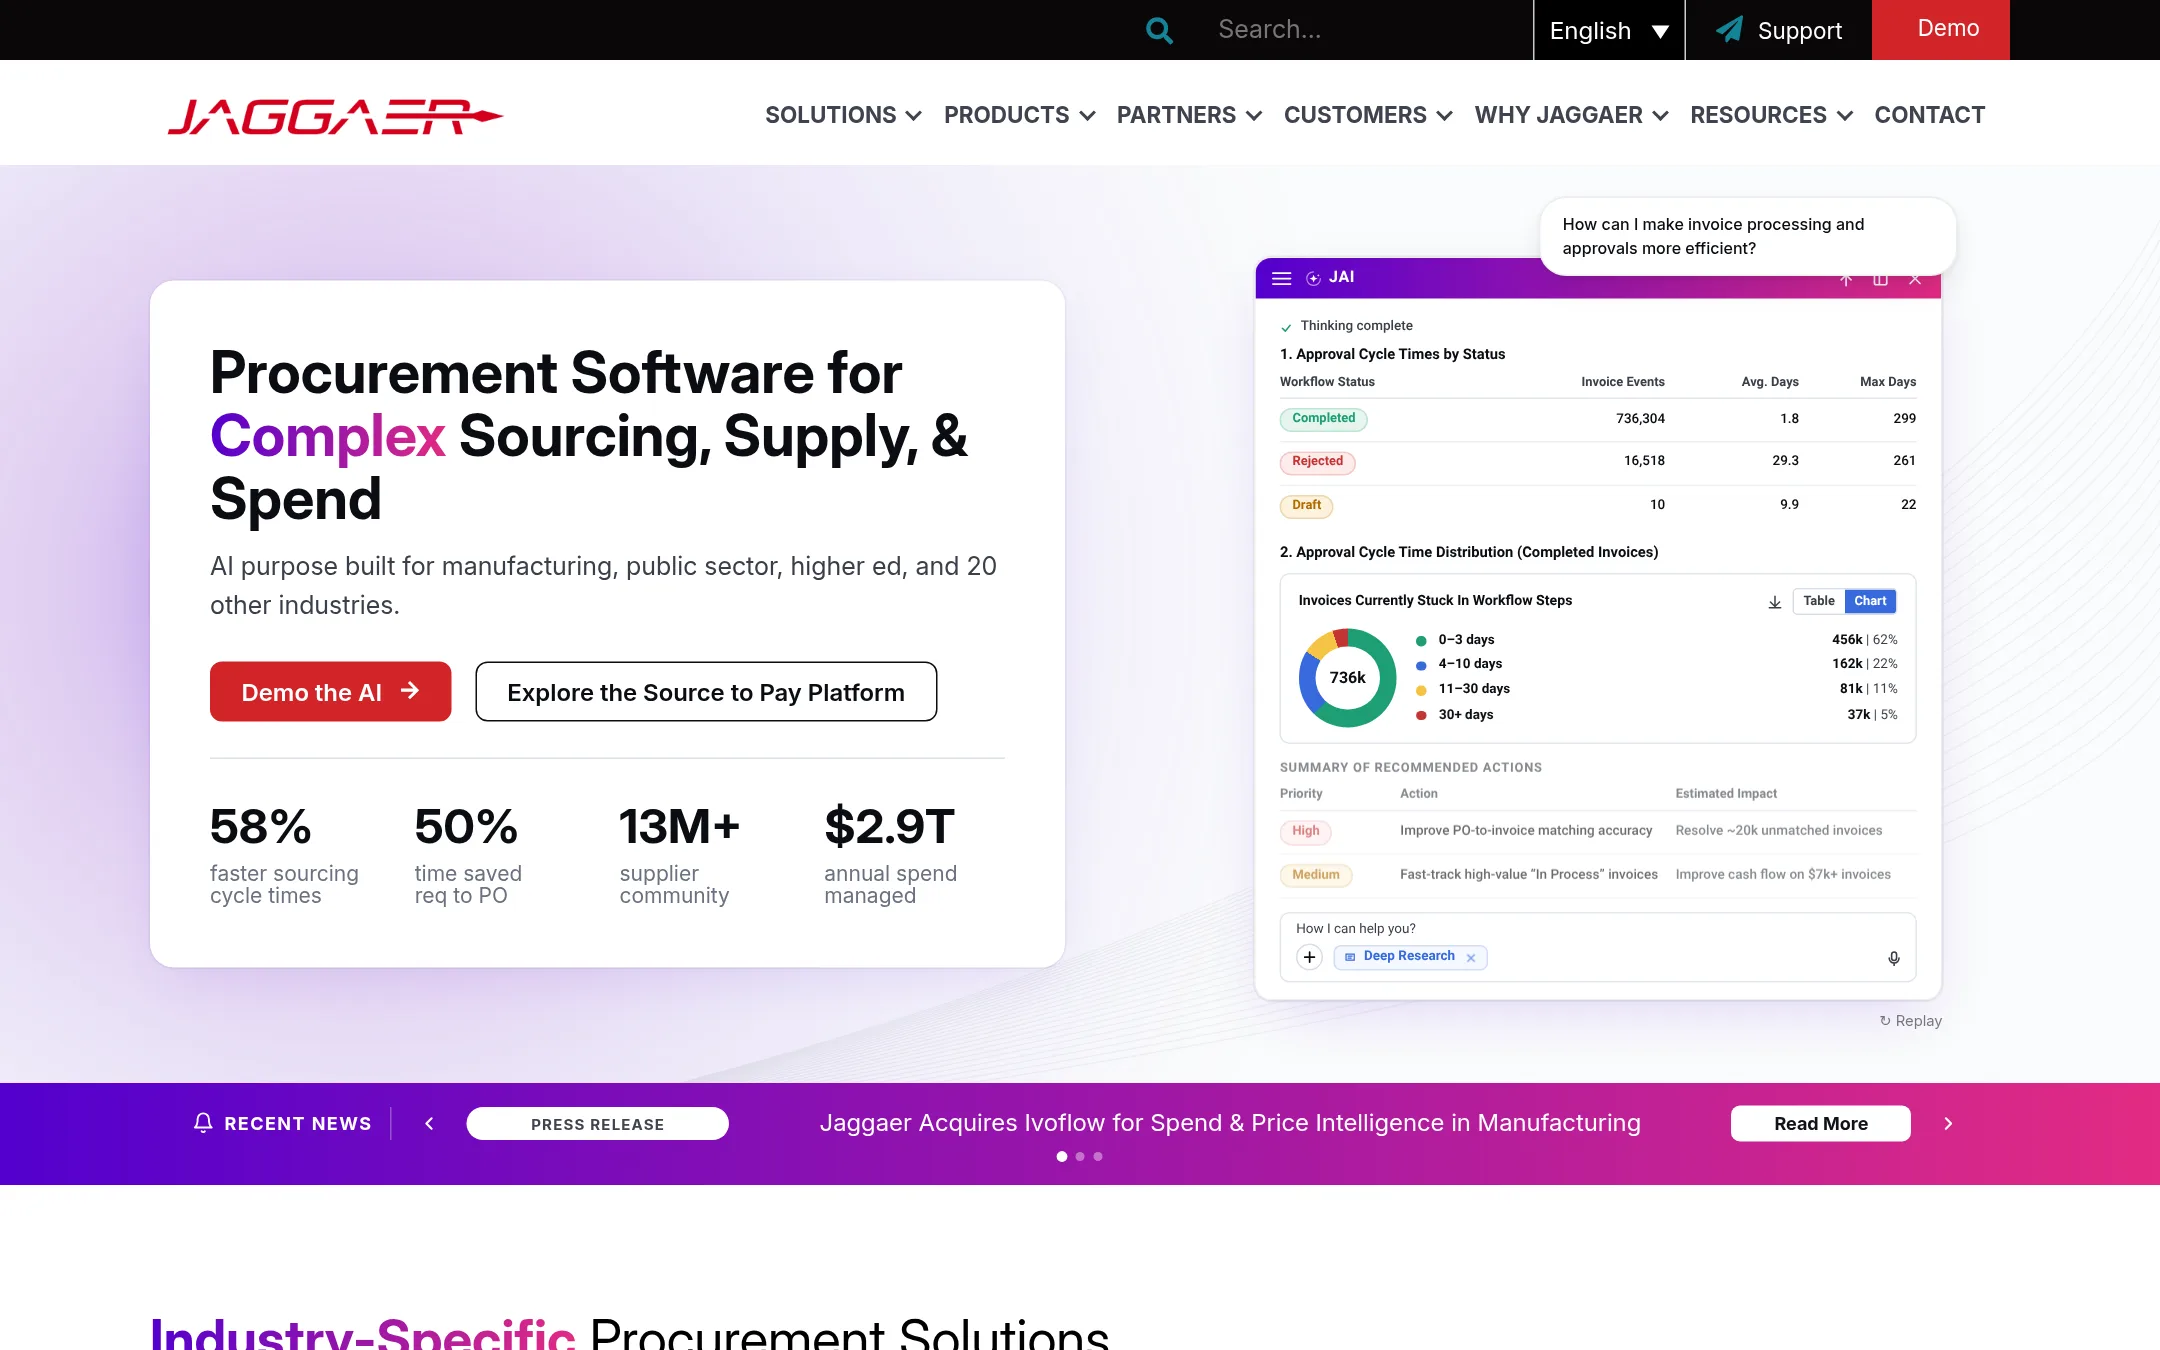
Task: Click the green 0–3 days legend dot
Action: pyautogui.click(x=1420, y=641)
